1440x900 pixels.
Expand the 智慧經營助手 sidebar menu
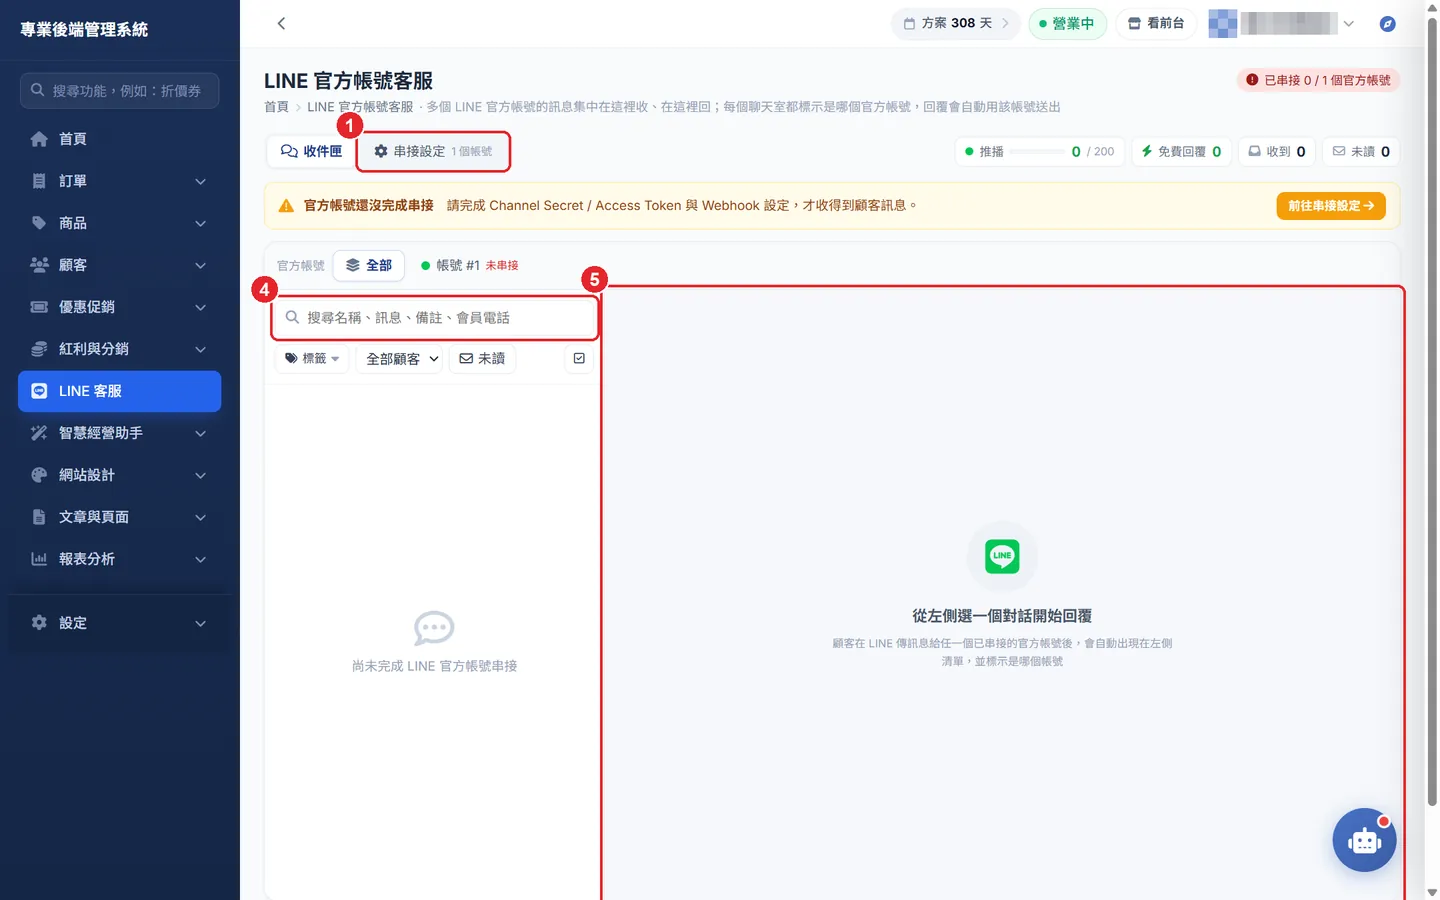tap(119, 433)
